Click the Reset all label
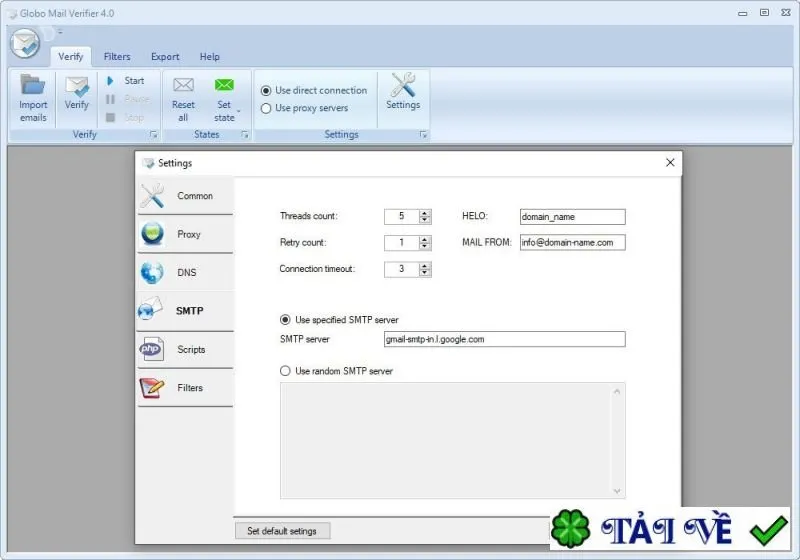 click(x=183, y=111)
